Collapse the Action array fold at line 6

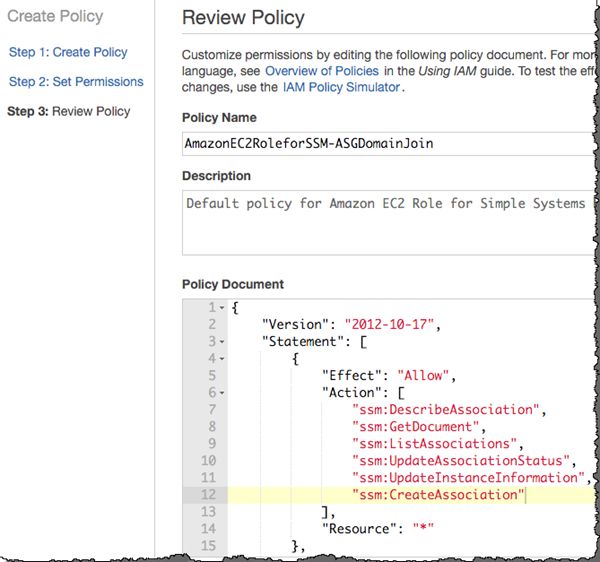(222, 393)
